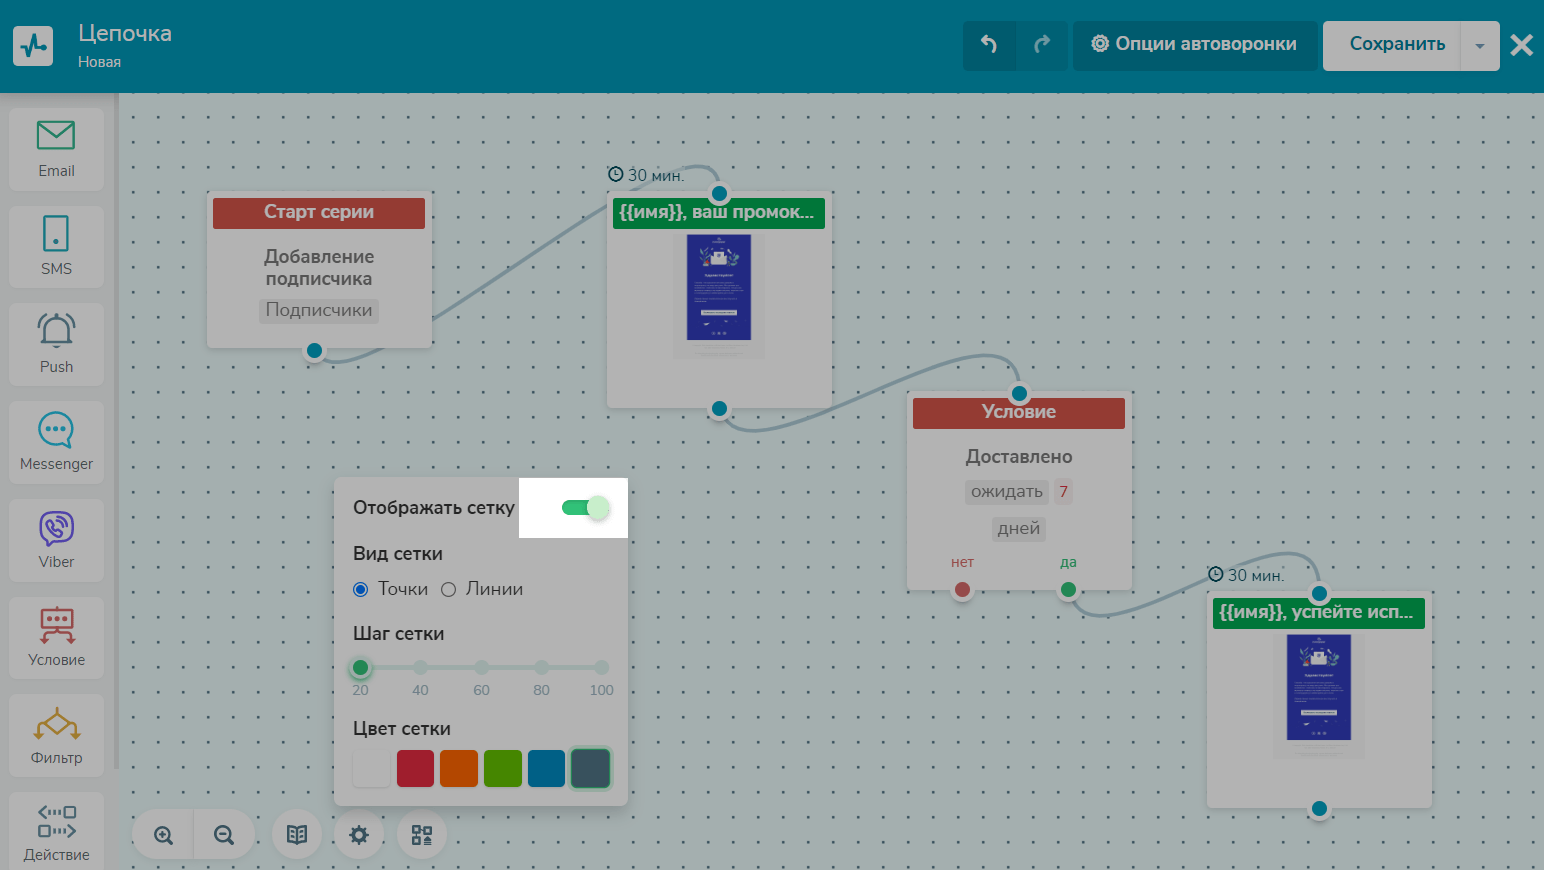This screenshot has width=1544, height=870.
Task: Add a Push notification block
Action: pyautogui.click(x=56, y=344)
